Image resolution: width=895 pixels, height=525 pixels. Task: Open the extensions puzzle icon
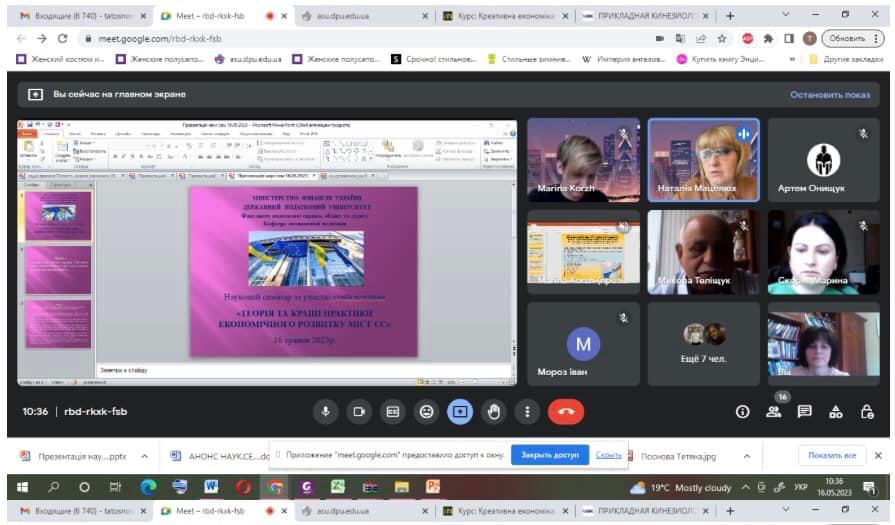pos(768,38)
